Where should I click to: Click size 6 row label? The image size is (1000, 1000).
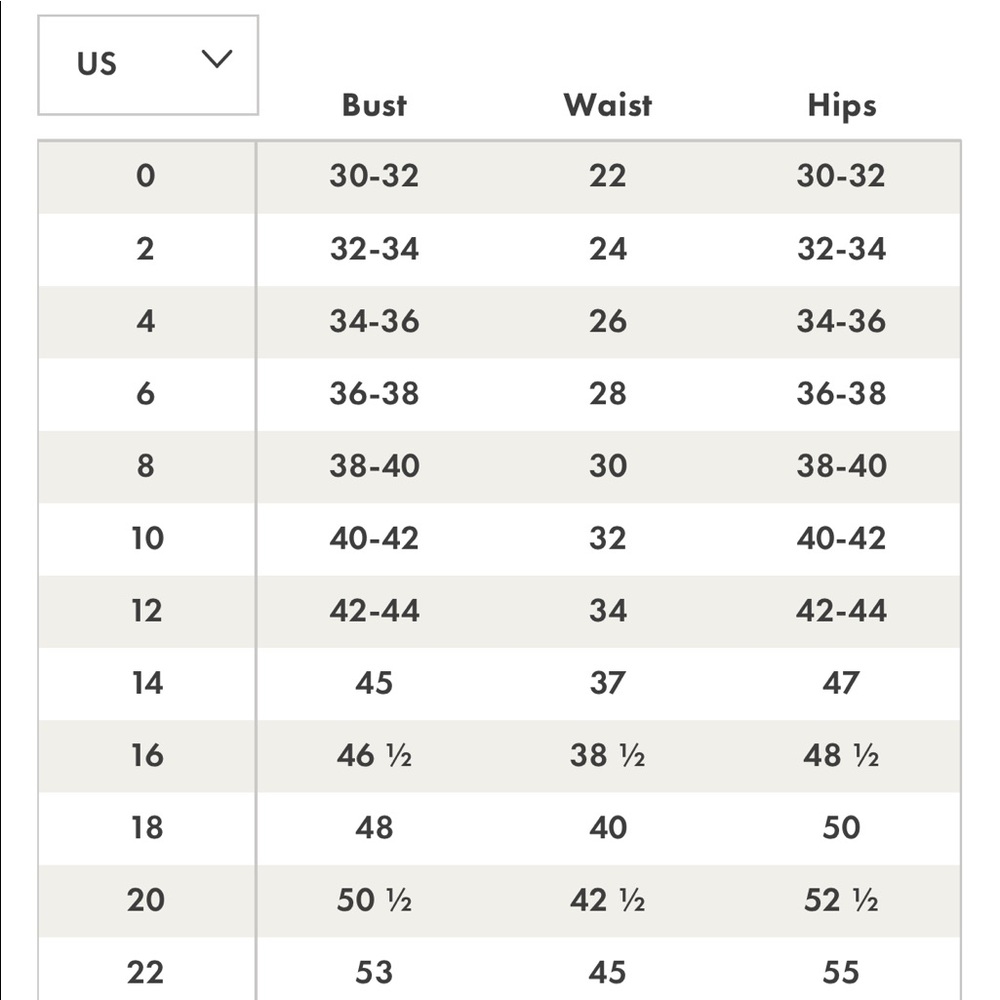[x=145, y=393]
